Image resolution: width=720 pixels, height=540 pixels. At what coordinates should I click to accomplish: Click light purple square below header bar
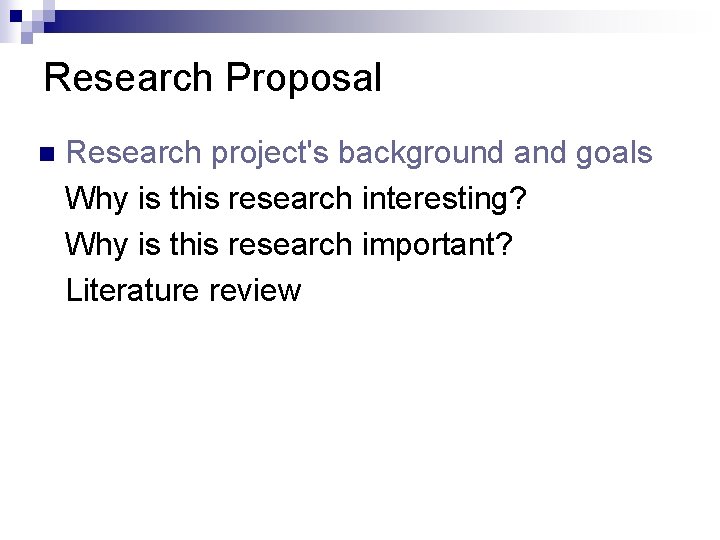pos(27,38)
